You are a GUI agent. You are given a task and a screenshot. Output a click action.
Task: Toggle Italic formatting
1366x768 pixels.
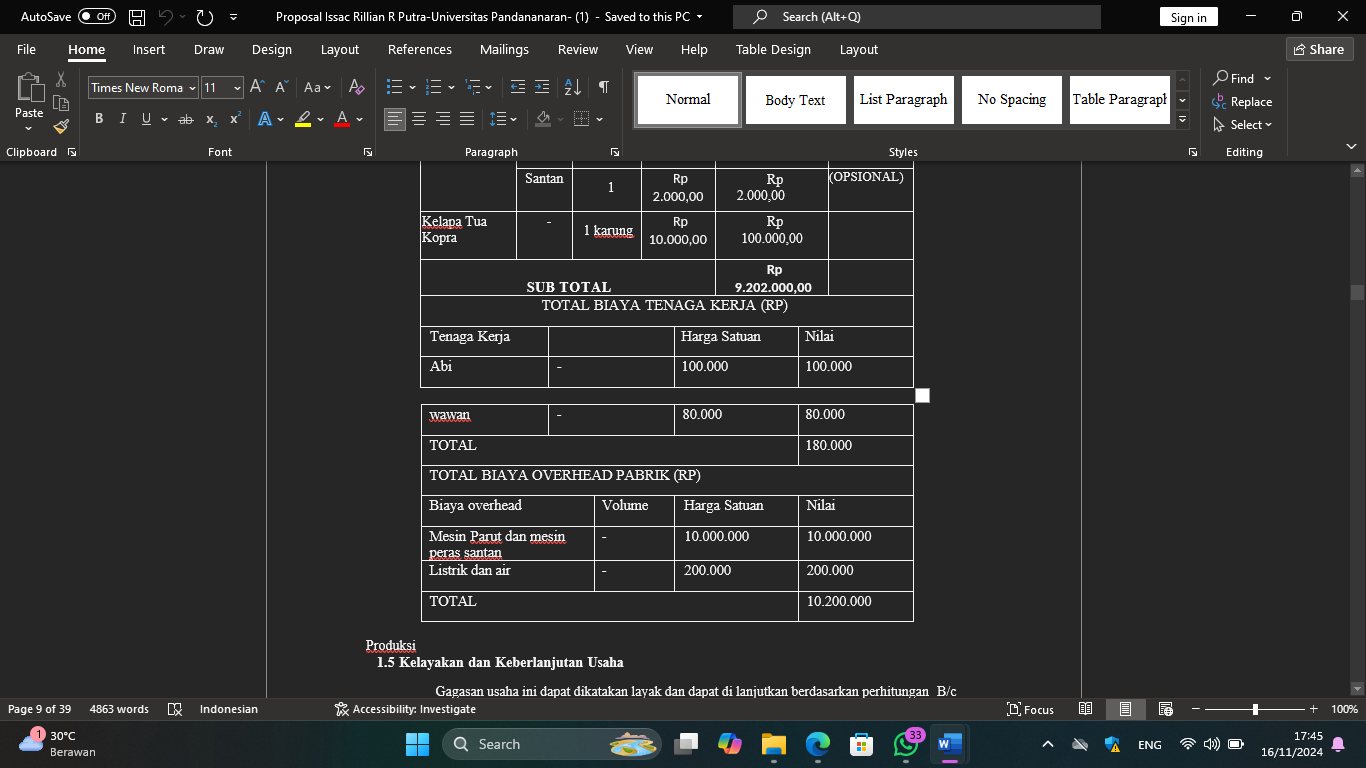pyautogui.click(x=122, y=119)
